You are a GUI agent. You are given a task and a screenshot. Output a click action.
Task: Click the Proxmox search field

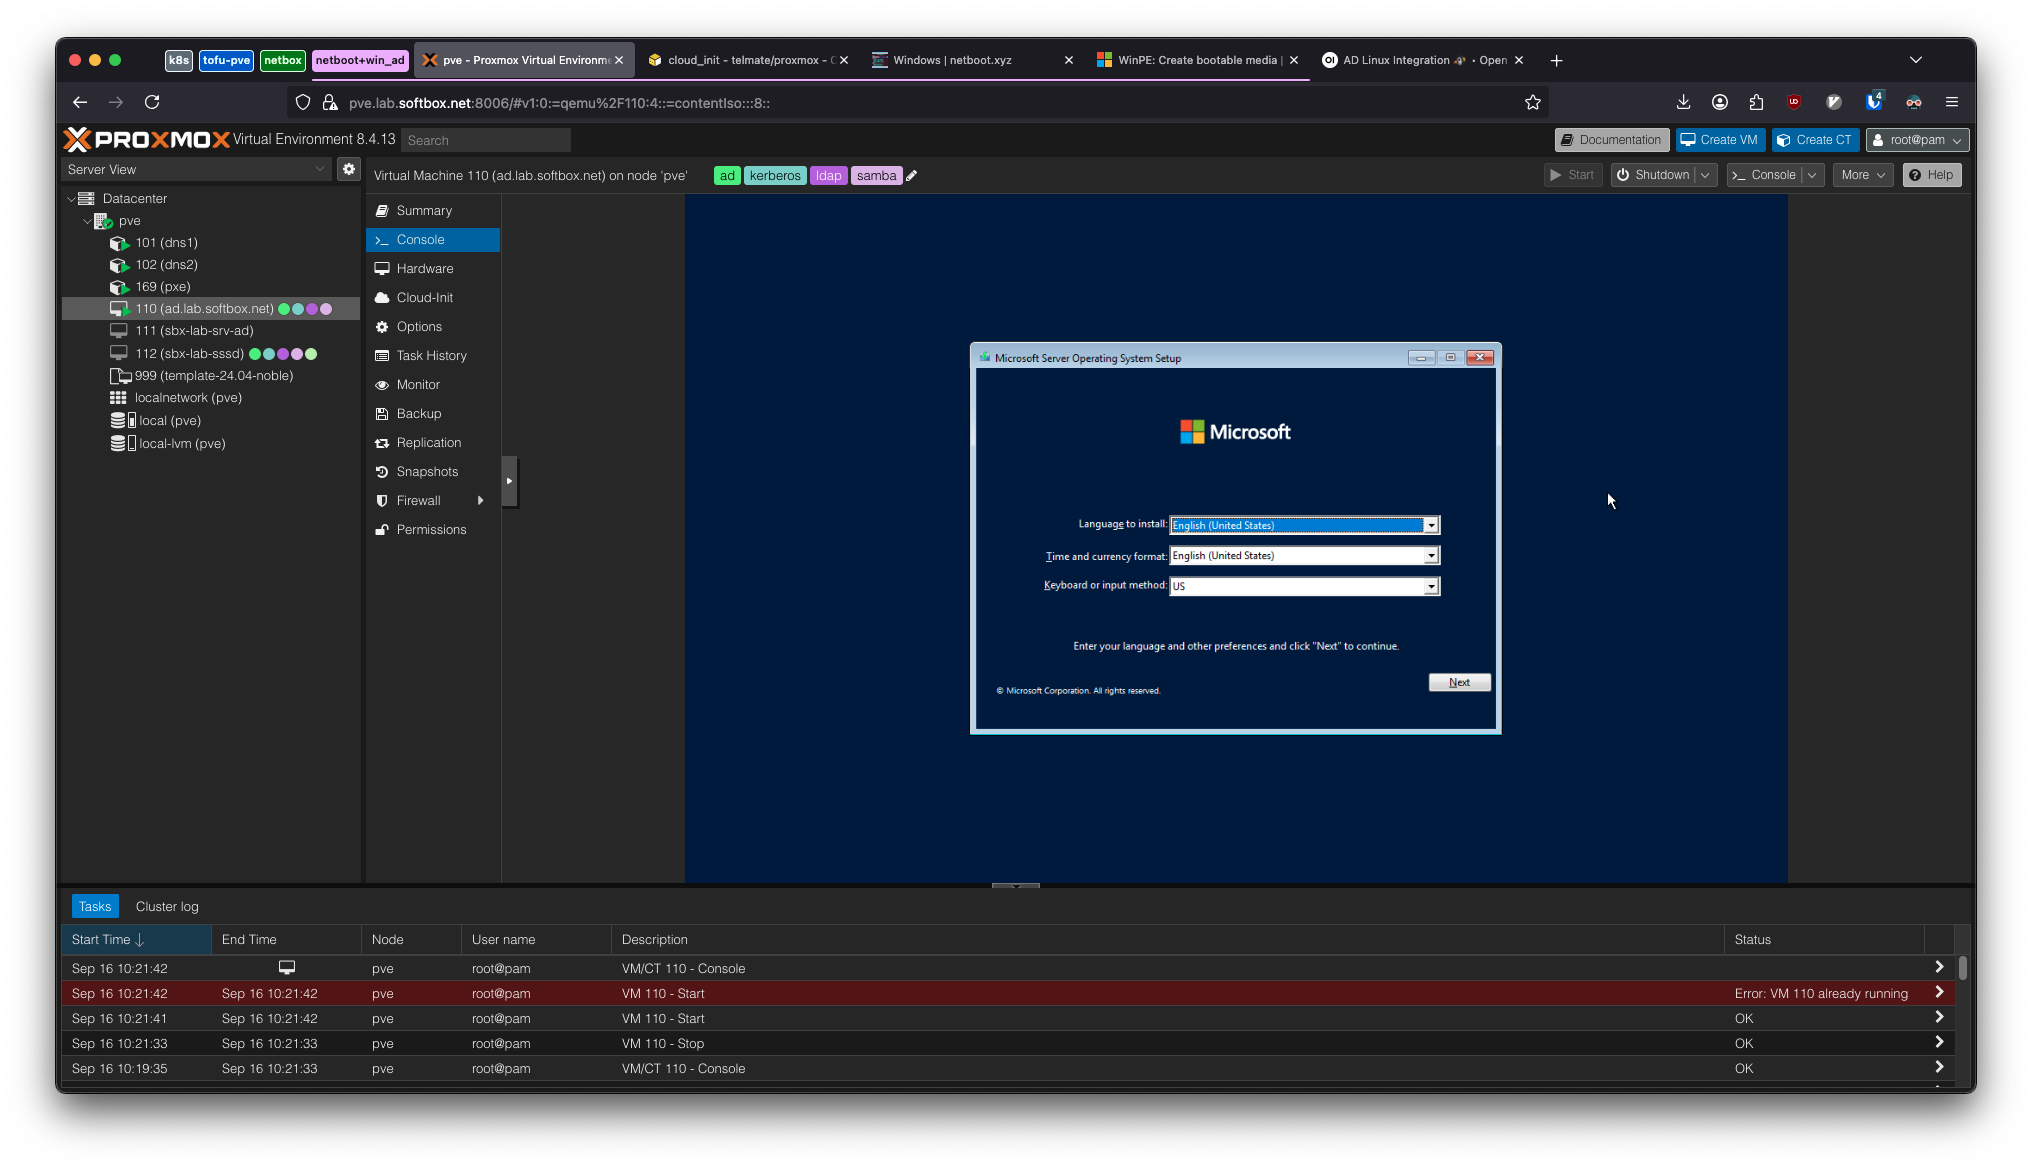pyautogui.click(x=486, y=140)
